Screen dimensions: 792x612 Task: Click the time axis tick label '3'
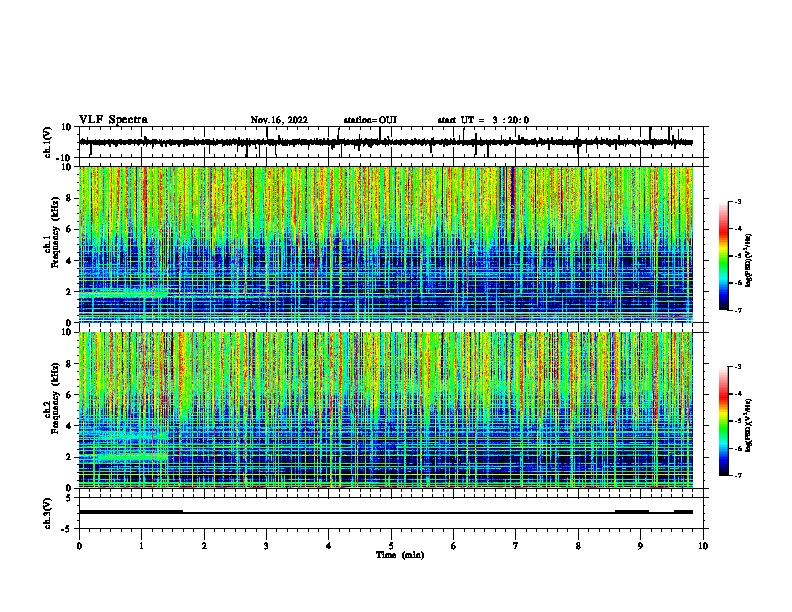[266, 546]
